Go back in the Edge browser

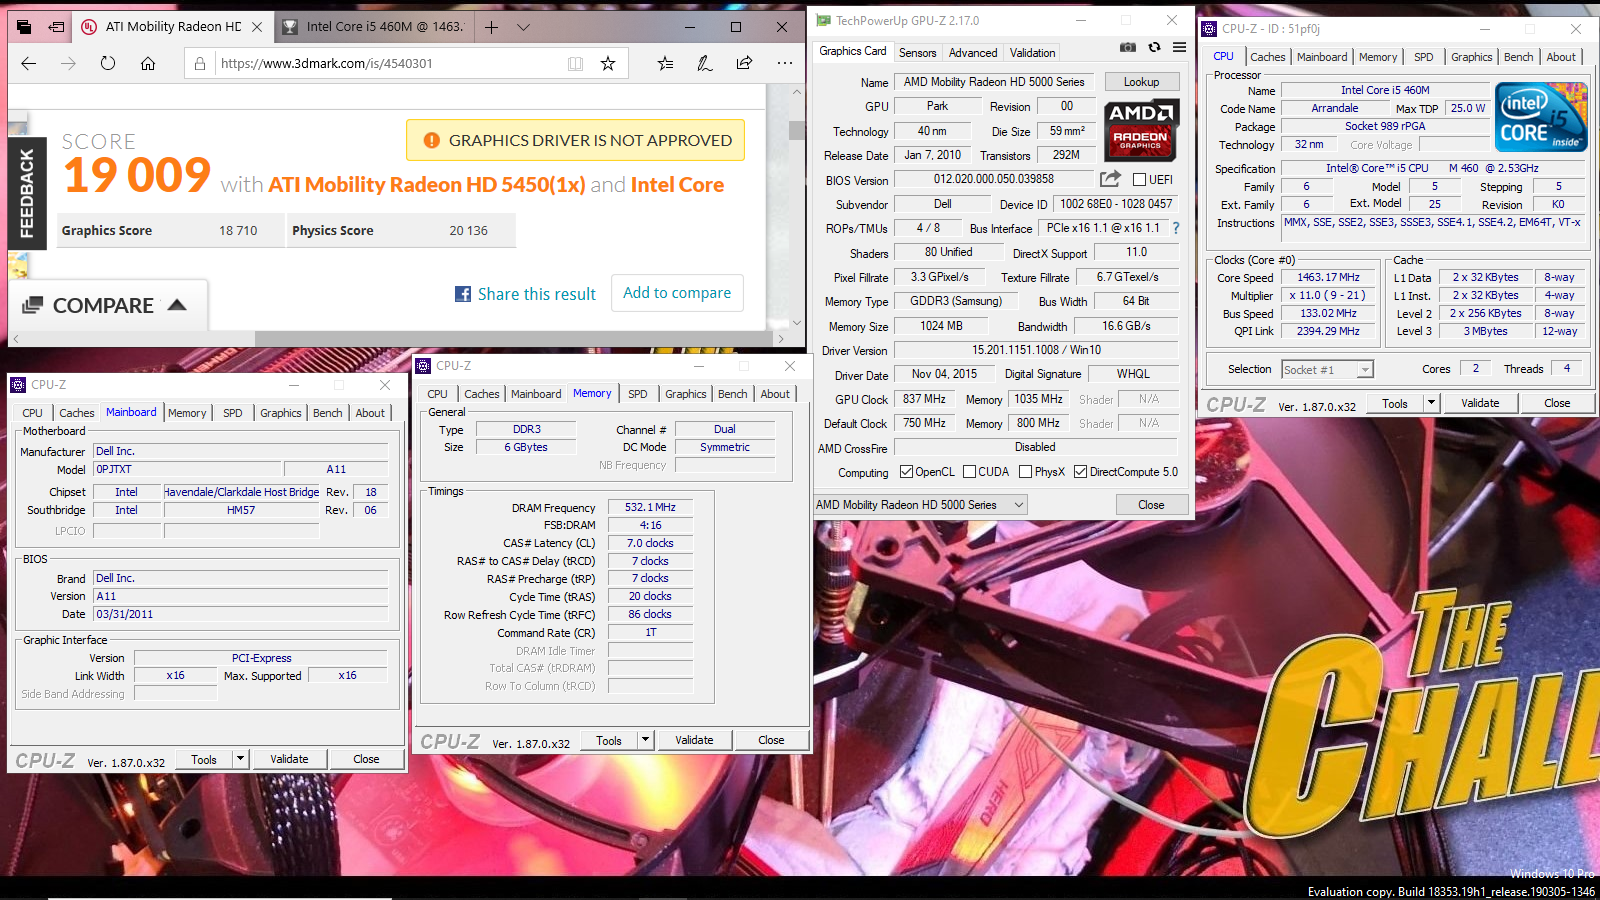pos(28,63)
